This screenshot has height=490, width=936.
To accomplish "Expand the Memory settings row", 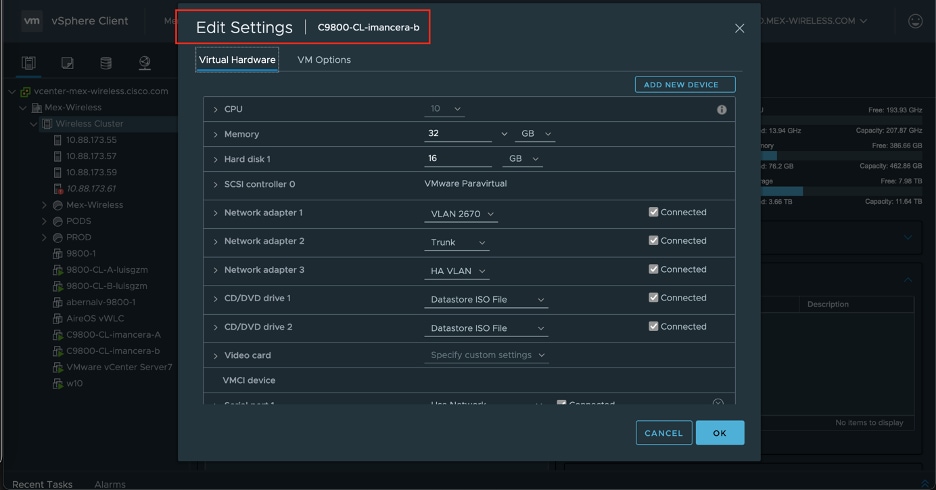I will 215,135.
